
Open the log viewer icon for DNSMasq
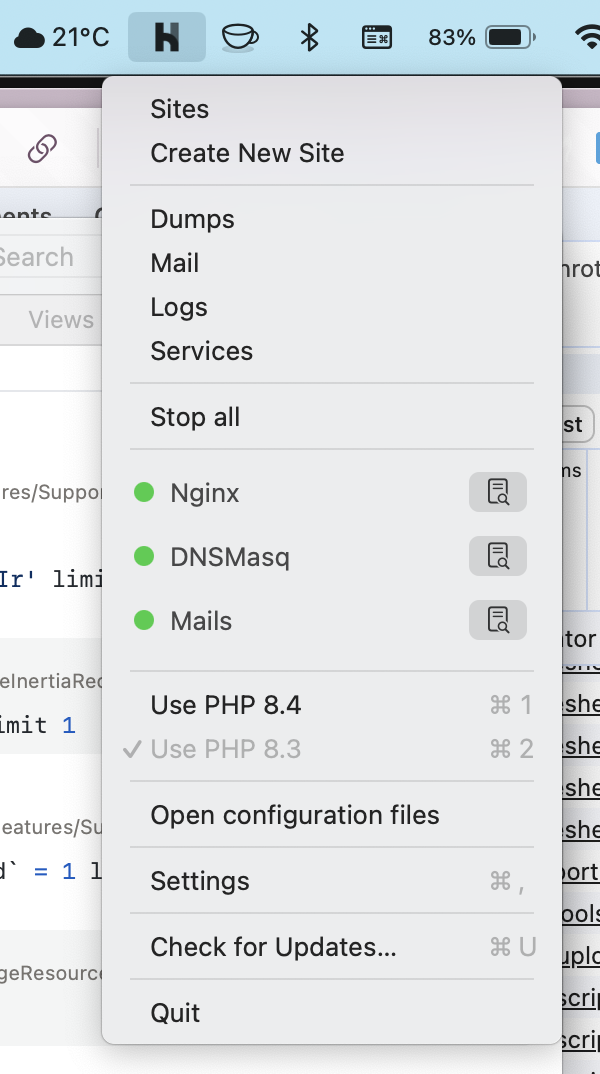[x=498, y=556]
